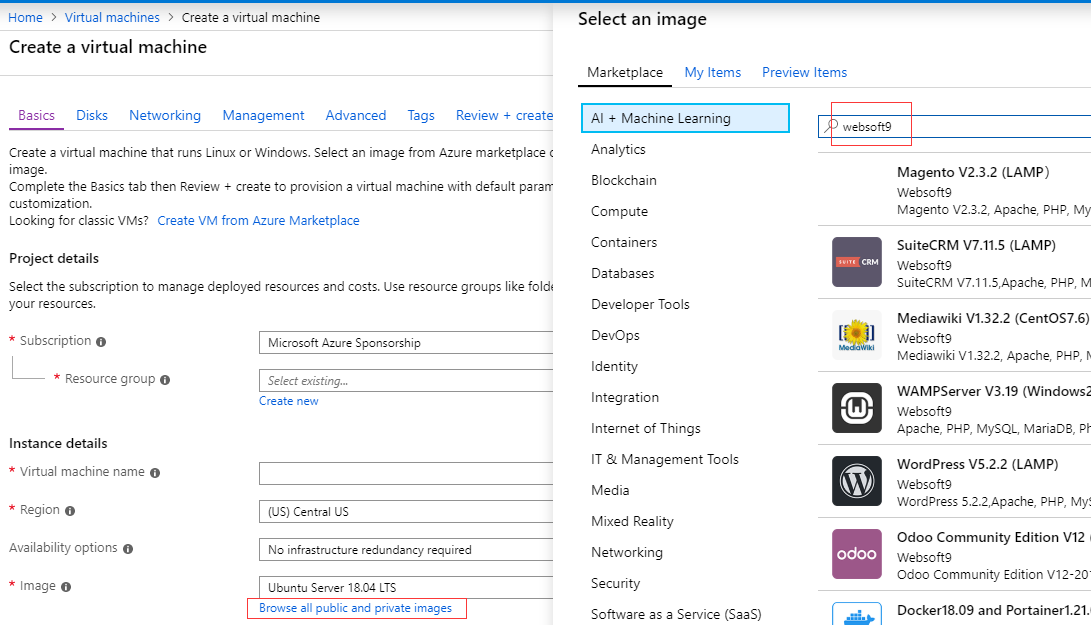The width and height of the screenshot is (1091, 625).
Task: Open the Subscription dropdown
Action: pos(405,343)
